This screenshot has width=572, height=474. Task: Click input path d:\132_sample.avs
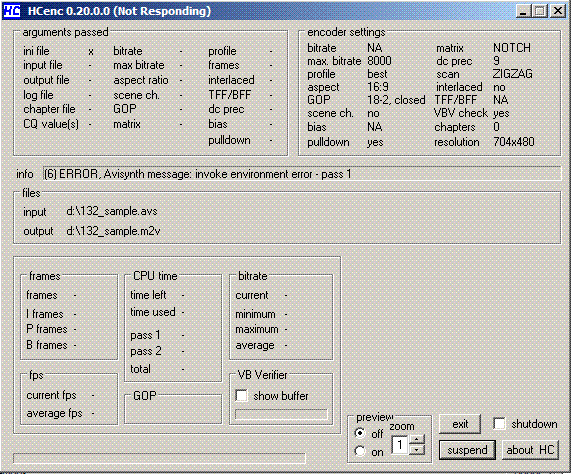(112, 211)
